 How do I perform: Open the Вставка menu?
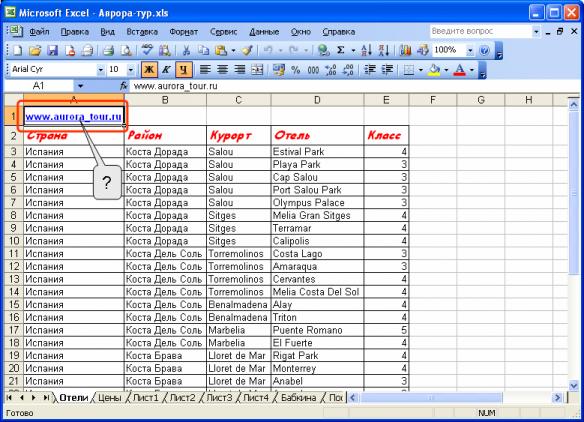tap(142, 32)
